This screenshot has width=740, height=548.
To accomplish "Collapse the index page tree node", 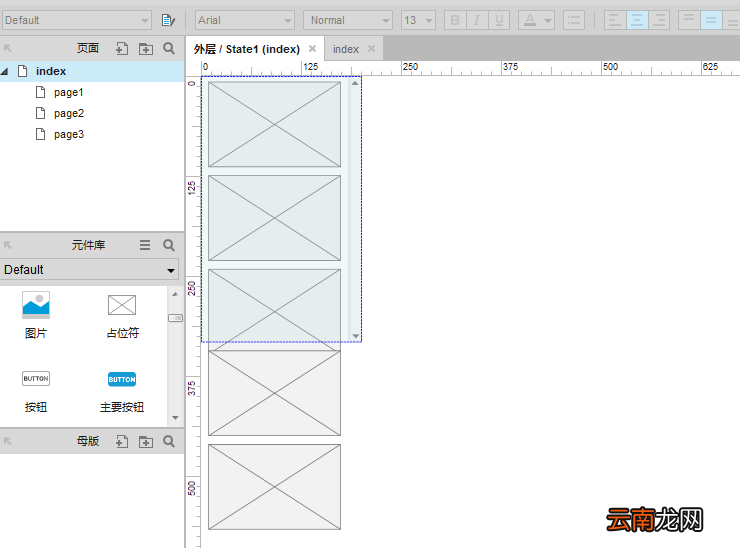I will click(5, 71).
